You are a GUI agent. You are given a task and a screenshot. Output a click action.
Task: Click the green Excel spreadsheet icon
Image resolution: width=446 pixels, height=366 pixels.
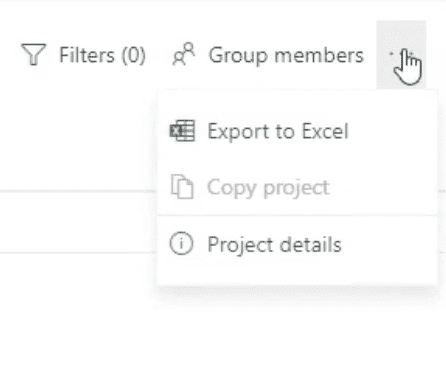(182, 131)
